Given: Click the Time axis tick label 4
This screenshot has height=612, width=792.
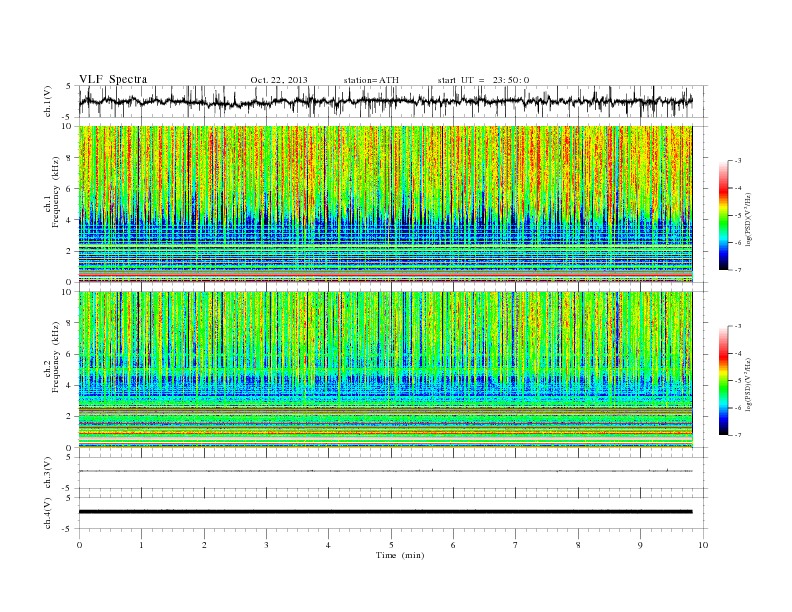Looking at the screenshot, I should pos(328,545).
